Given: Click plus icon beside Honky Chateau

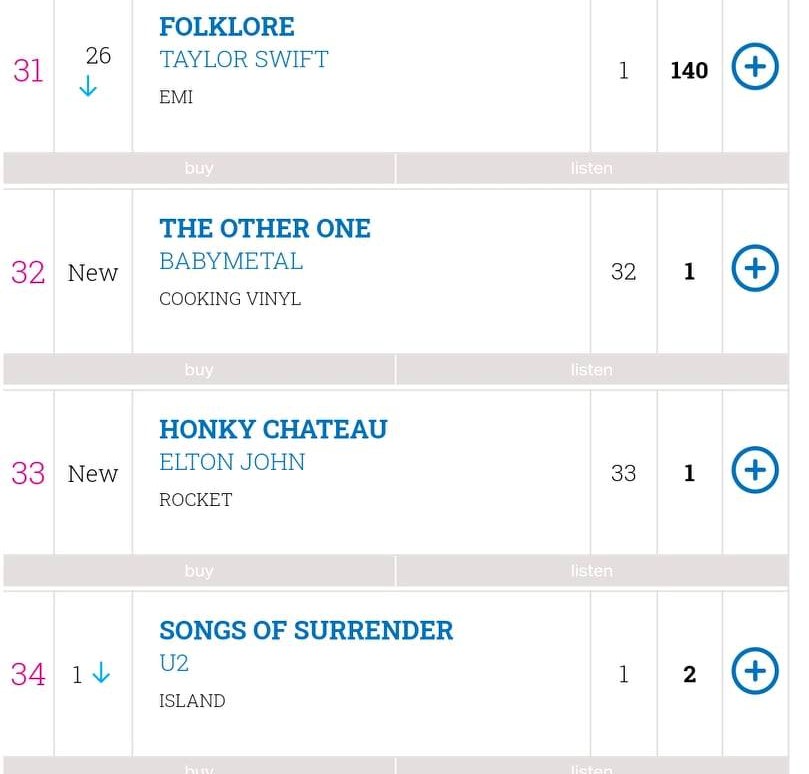Looking at the screenshot, I should click(755, 470).
